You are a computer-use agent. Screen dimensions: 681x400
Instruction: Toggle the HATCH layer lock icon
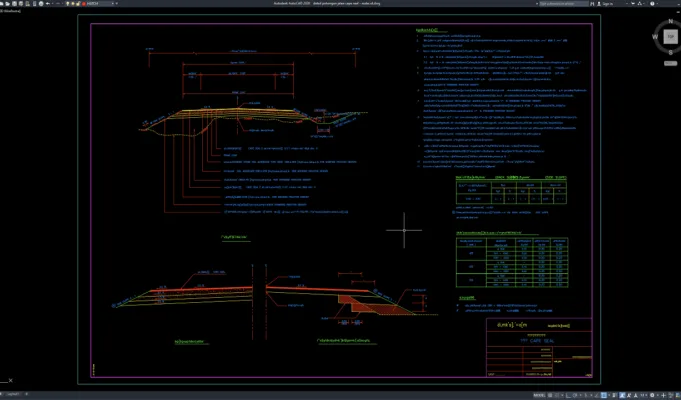[78, 3]
